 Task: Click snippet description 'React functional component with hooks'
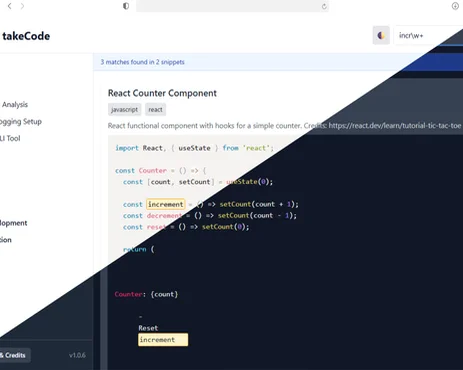tap(205, 126)
